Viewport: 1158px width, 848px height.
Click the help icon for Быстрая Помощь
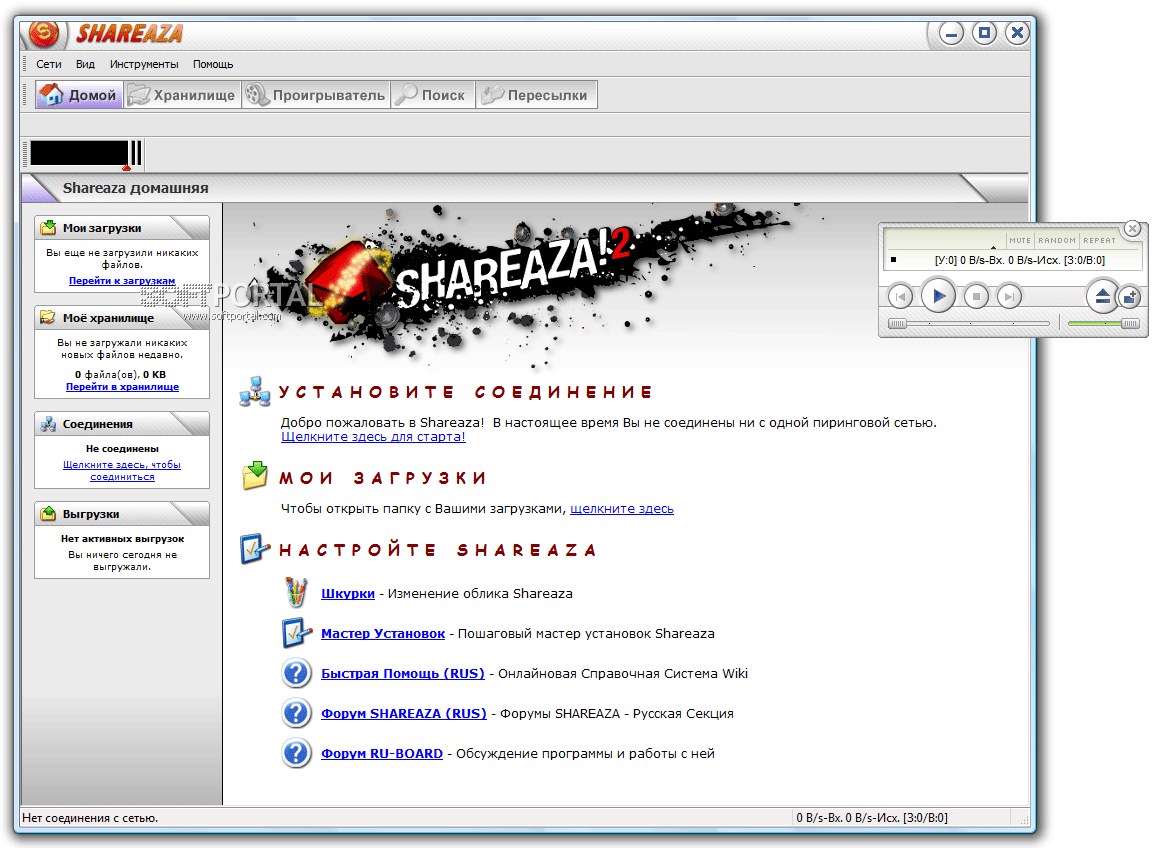[296, 673]
